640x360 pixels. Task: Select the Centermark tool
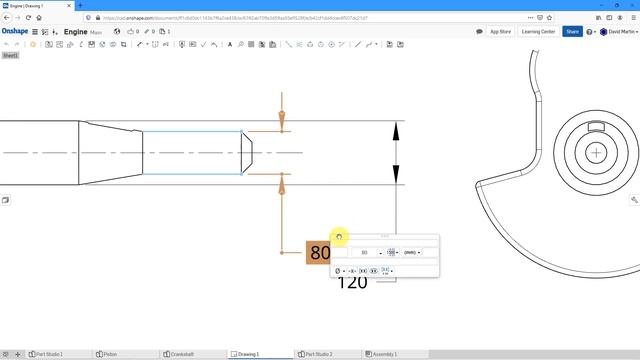tap(331, 44)
